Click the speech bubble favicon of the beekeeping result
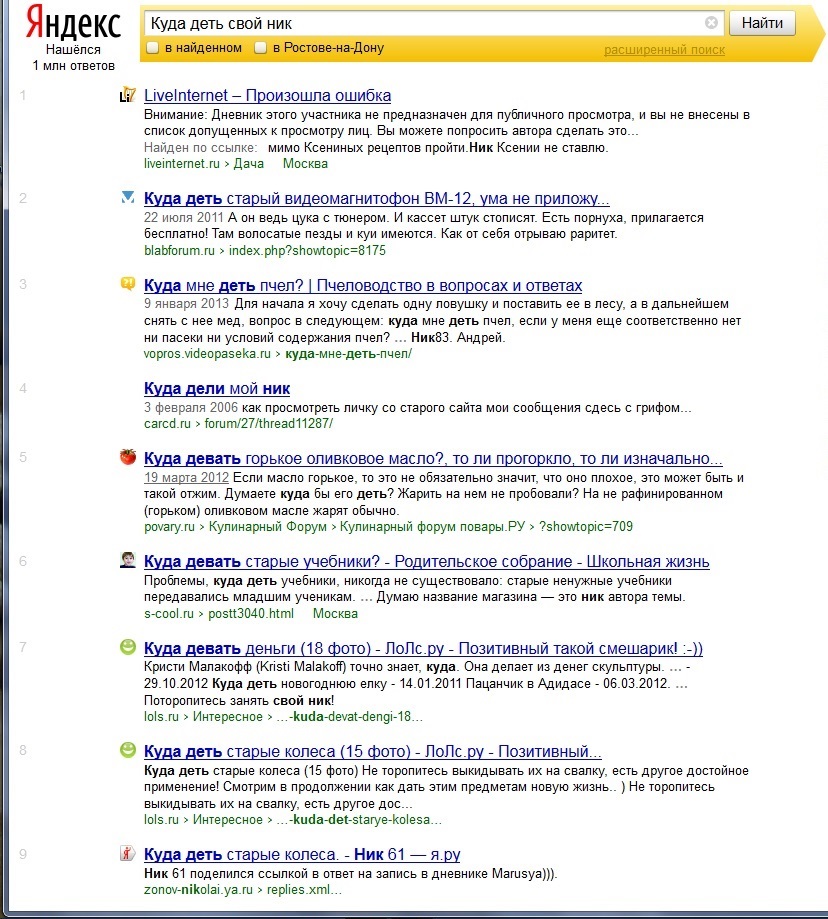This screenshot has width=828, height=919. (128, 284)
